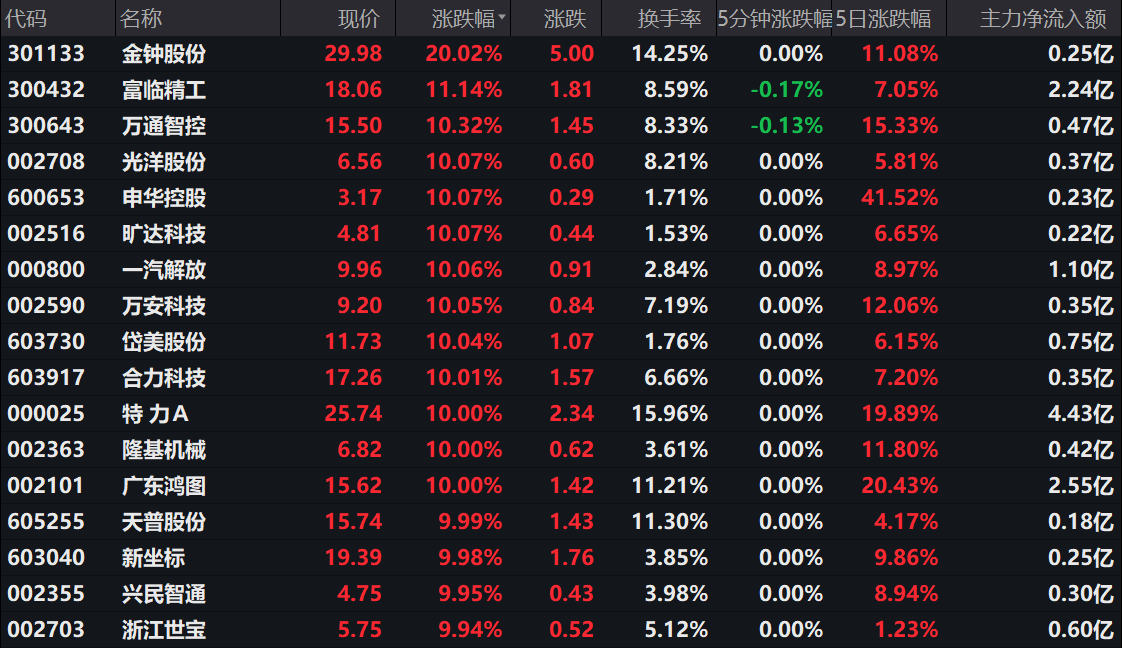Click the 2.24亿 net inflow value
Image resolution: width=1122 pixels, height=648 pixels.
click(1080, 89)
